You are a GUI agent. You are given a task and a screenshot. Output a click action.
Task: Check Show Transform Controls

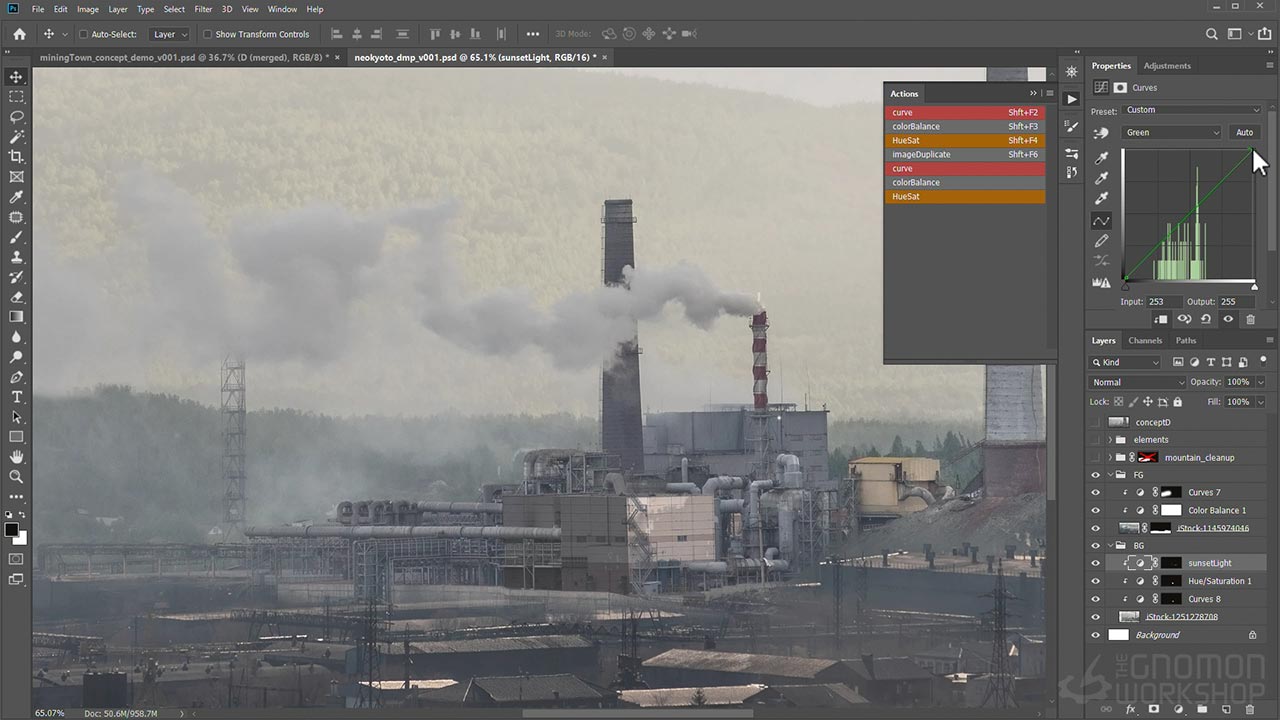[207, 34]
